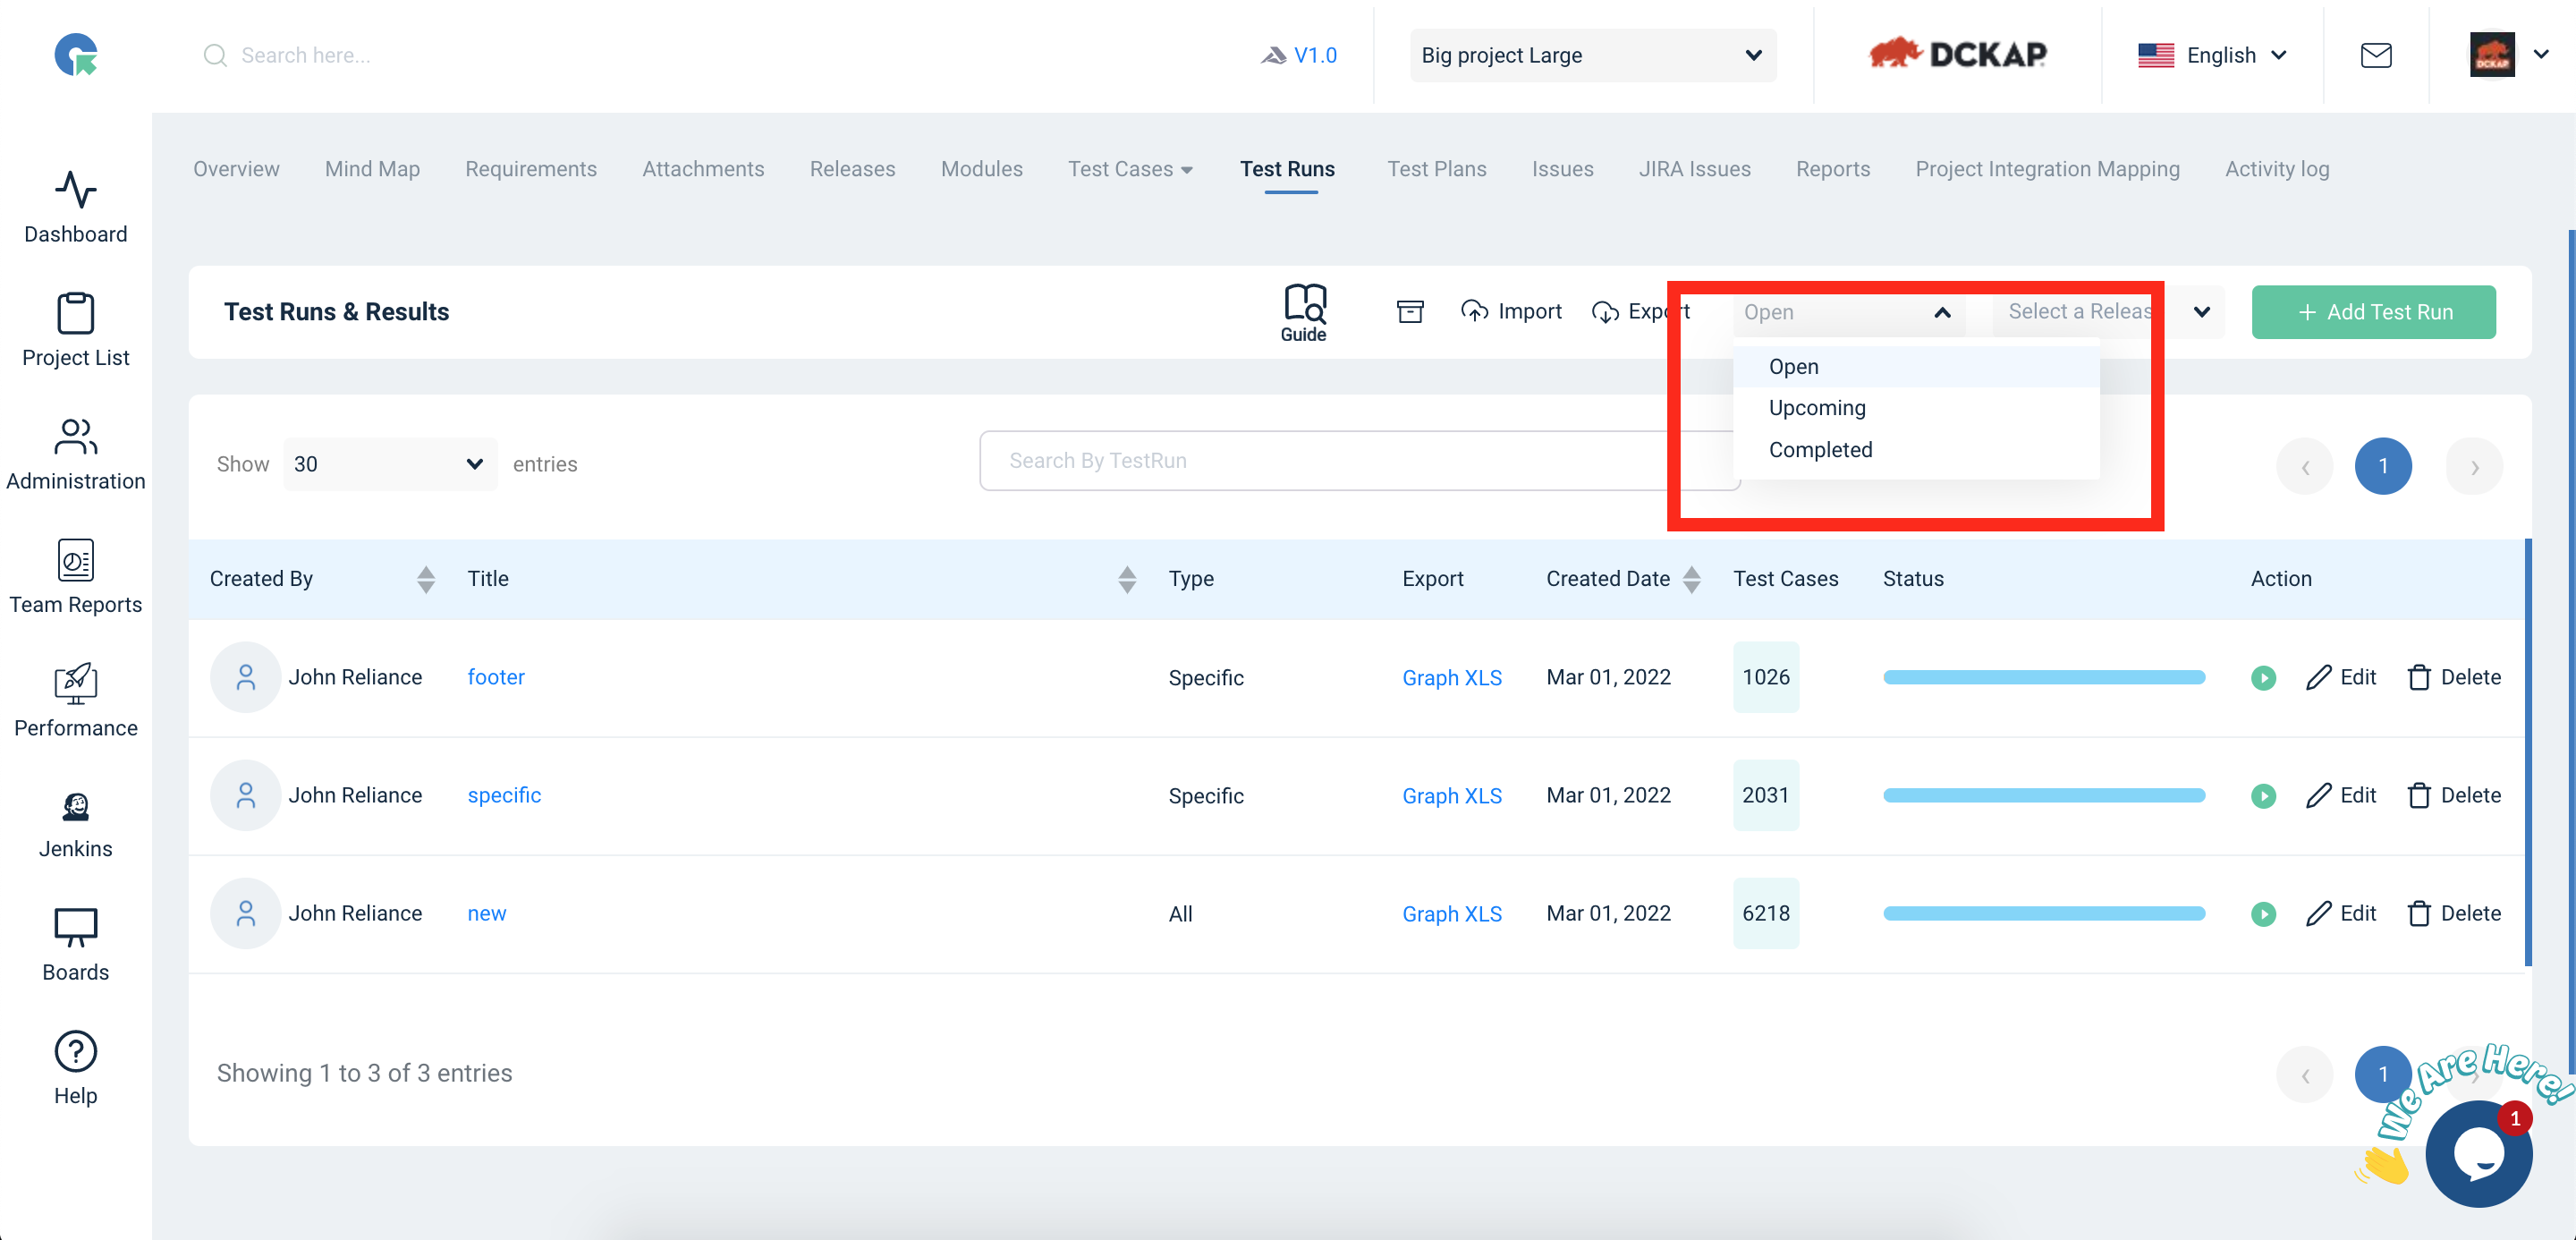Viewport: 2576px width, 1240px height.
Task: Open the Test Plans tab
Action: (1436, 169)
